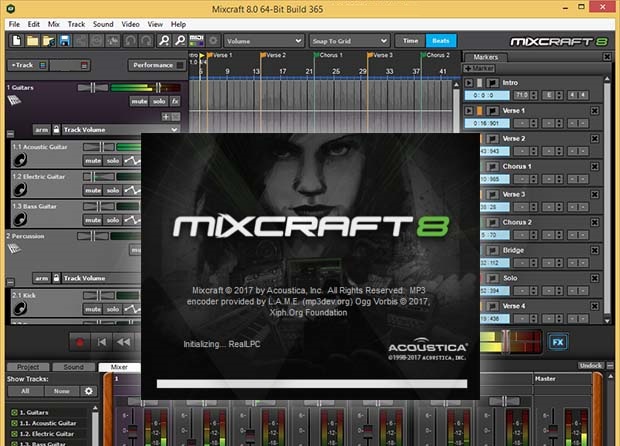Switch to the Project tab
620x446 pixels.
click(28, 367)
